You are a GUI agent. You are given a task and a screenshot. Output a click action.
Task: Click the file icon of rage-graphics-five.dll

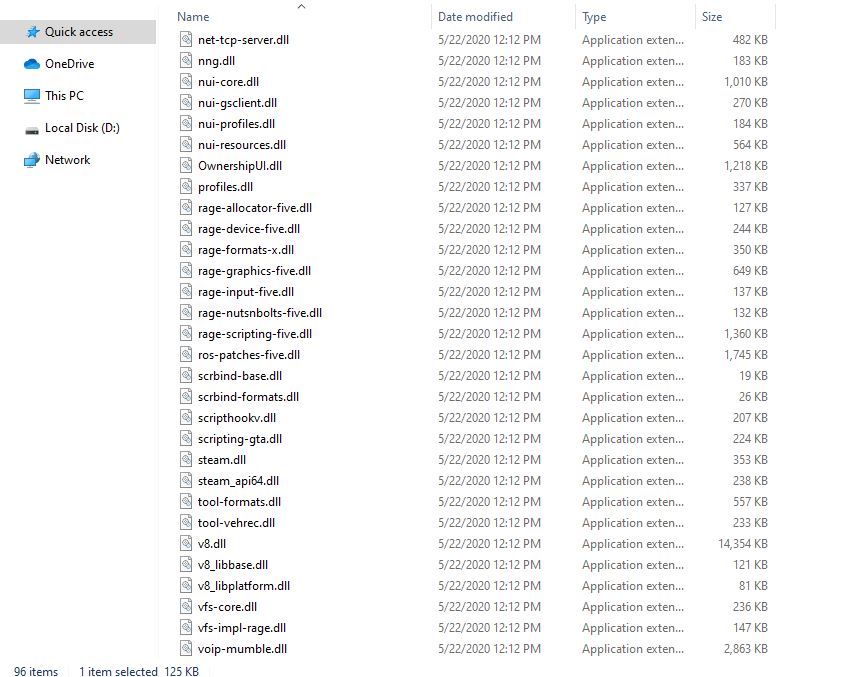[186, 271]
